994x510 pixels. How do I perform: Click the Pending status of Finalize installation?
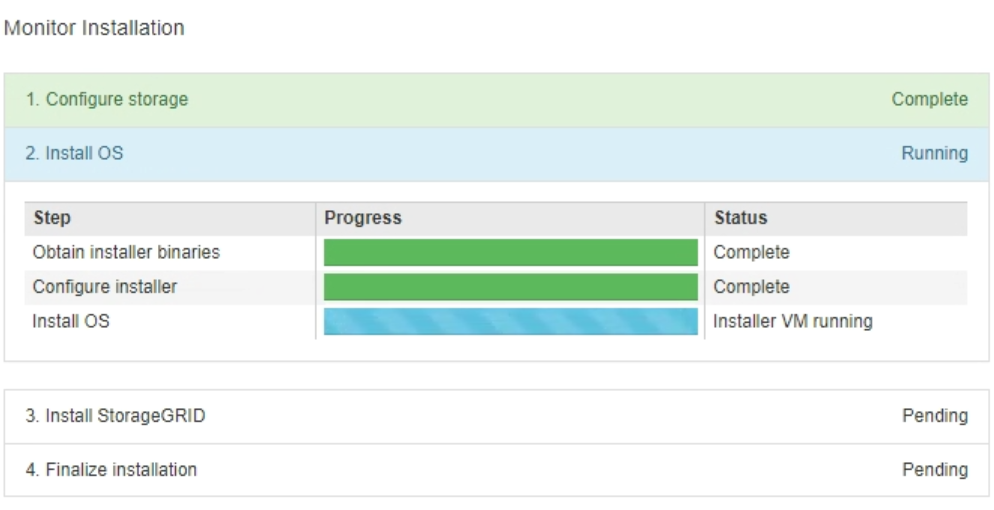(934, 469)
